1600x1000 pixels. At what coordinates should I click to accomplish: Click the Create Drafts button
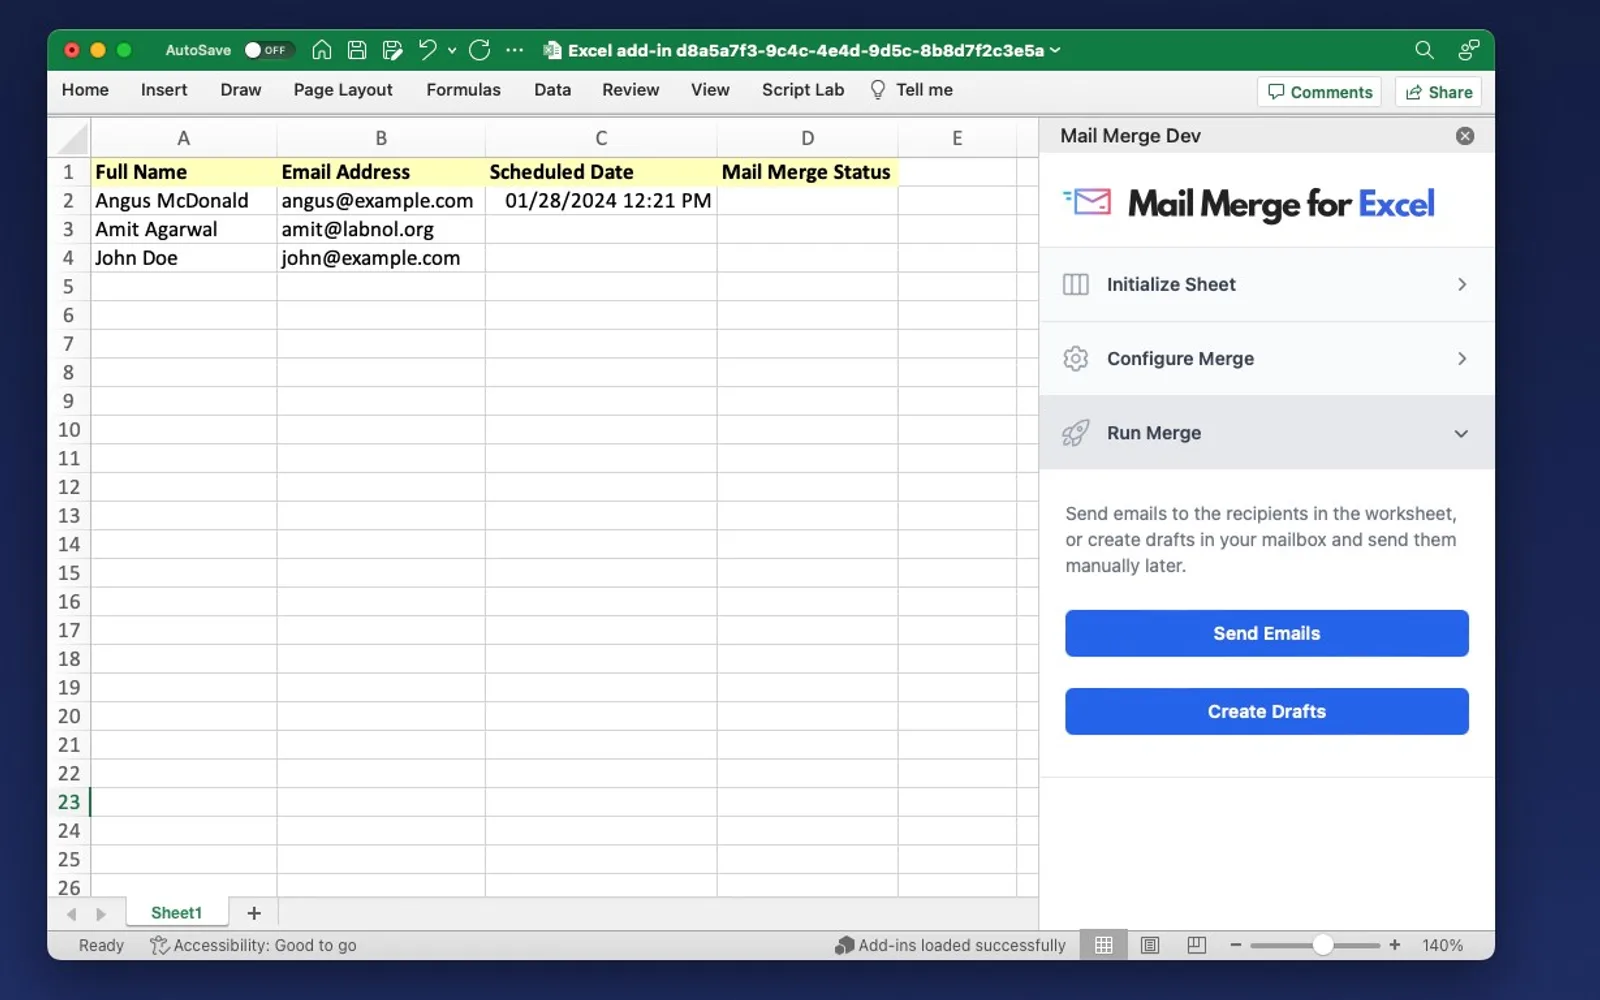1266,711
